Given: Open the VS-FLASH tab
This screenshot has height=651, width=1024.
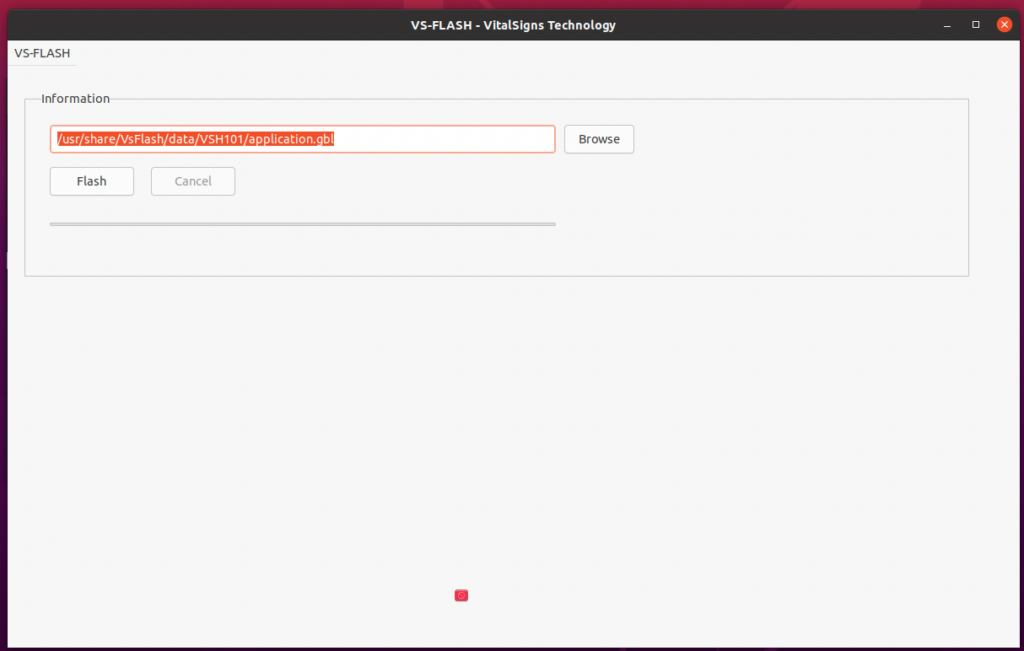Looking at the screenshot, I should click(x=42, y=53).
